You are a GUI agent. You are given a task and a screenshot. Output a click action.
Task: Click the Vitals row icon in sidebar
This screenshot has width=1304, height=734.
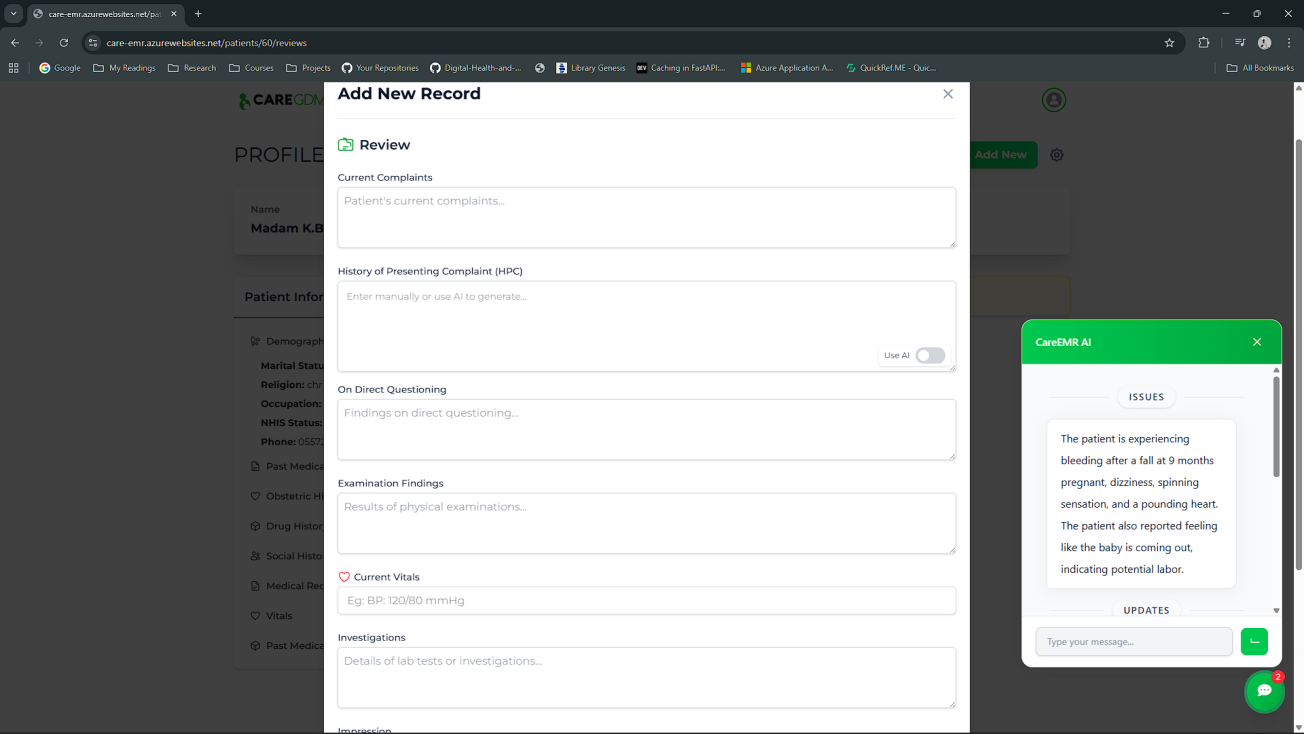(255, 616)
